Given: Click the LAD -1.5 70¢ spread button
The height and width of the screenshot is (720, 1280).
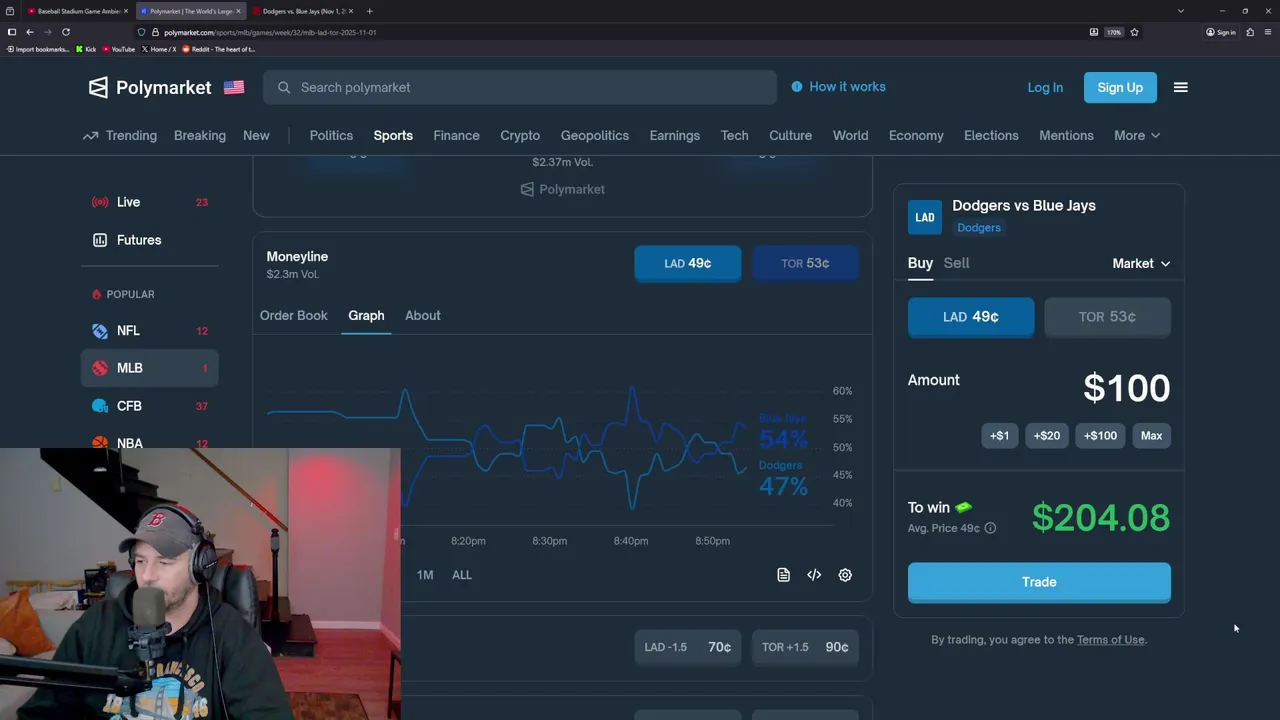Looking at the screenshot, I should [x=688, y=647].
